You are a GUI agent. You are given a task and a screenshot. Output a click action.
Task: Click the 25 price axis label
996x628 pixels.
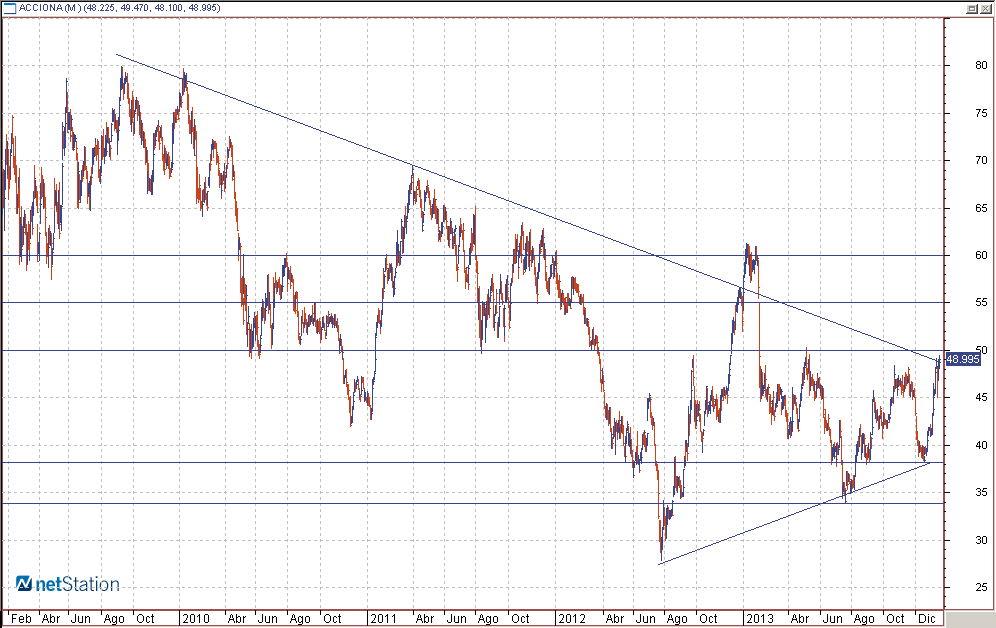click(981, 587)
